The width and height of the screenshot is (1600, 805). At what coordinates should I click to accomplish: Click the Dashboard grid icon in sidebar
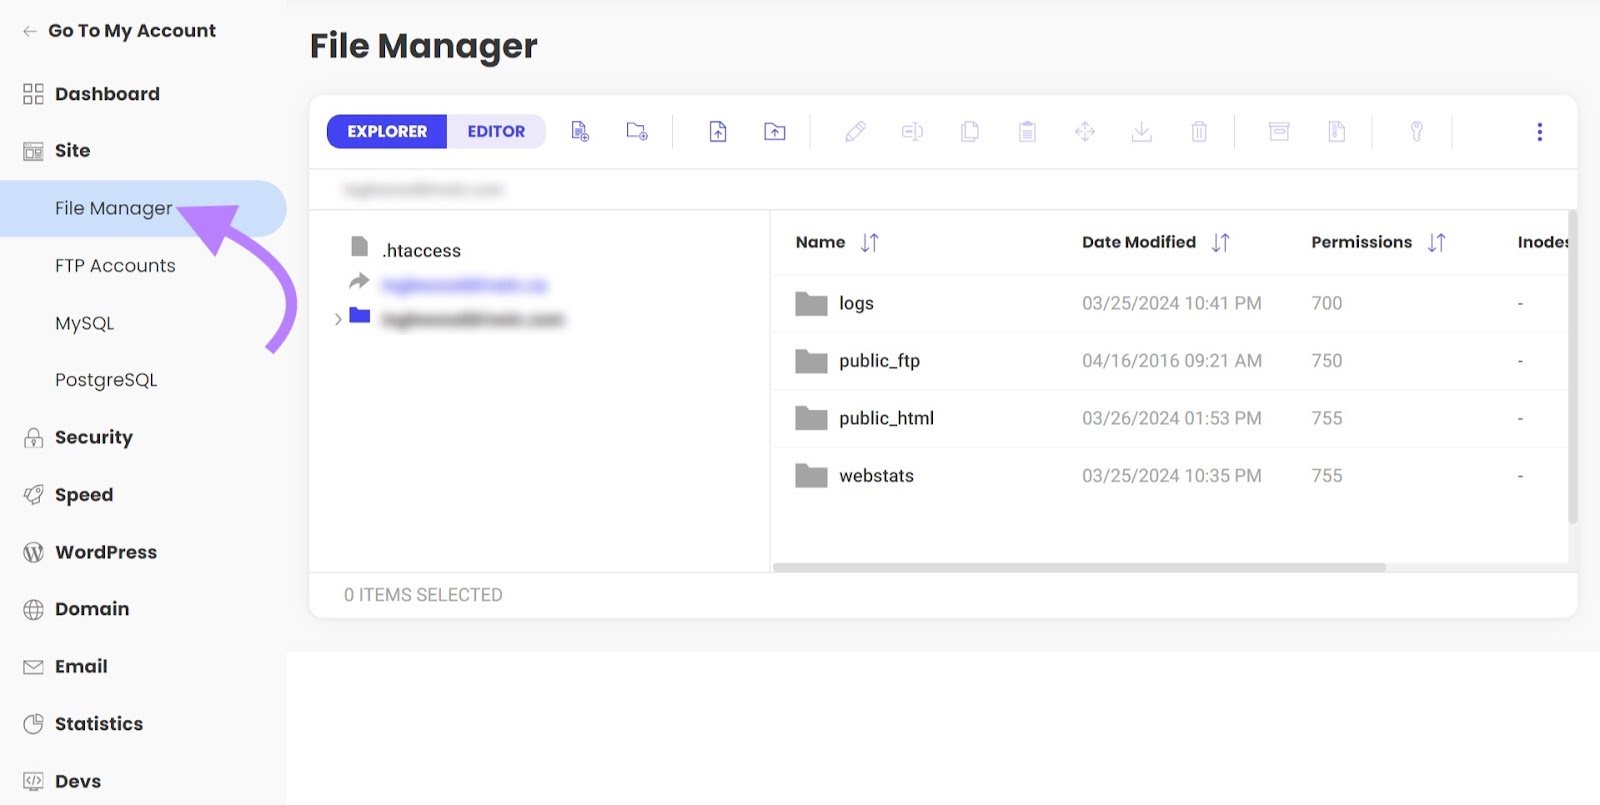click(x=33, y=94)
